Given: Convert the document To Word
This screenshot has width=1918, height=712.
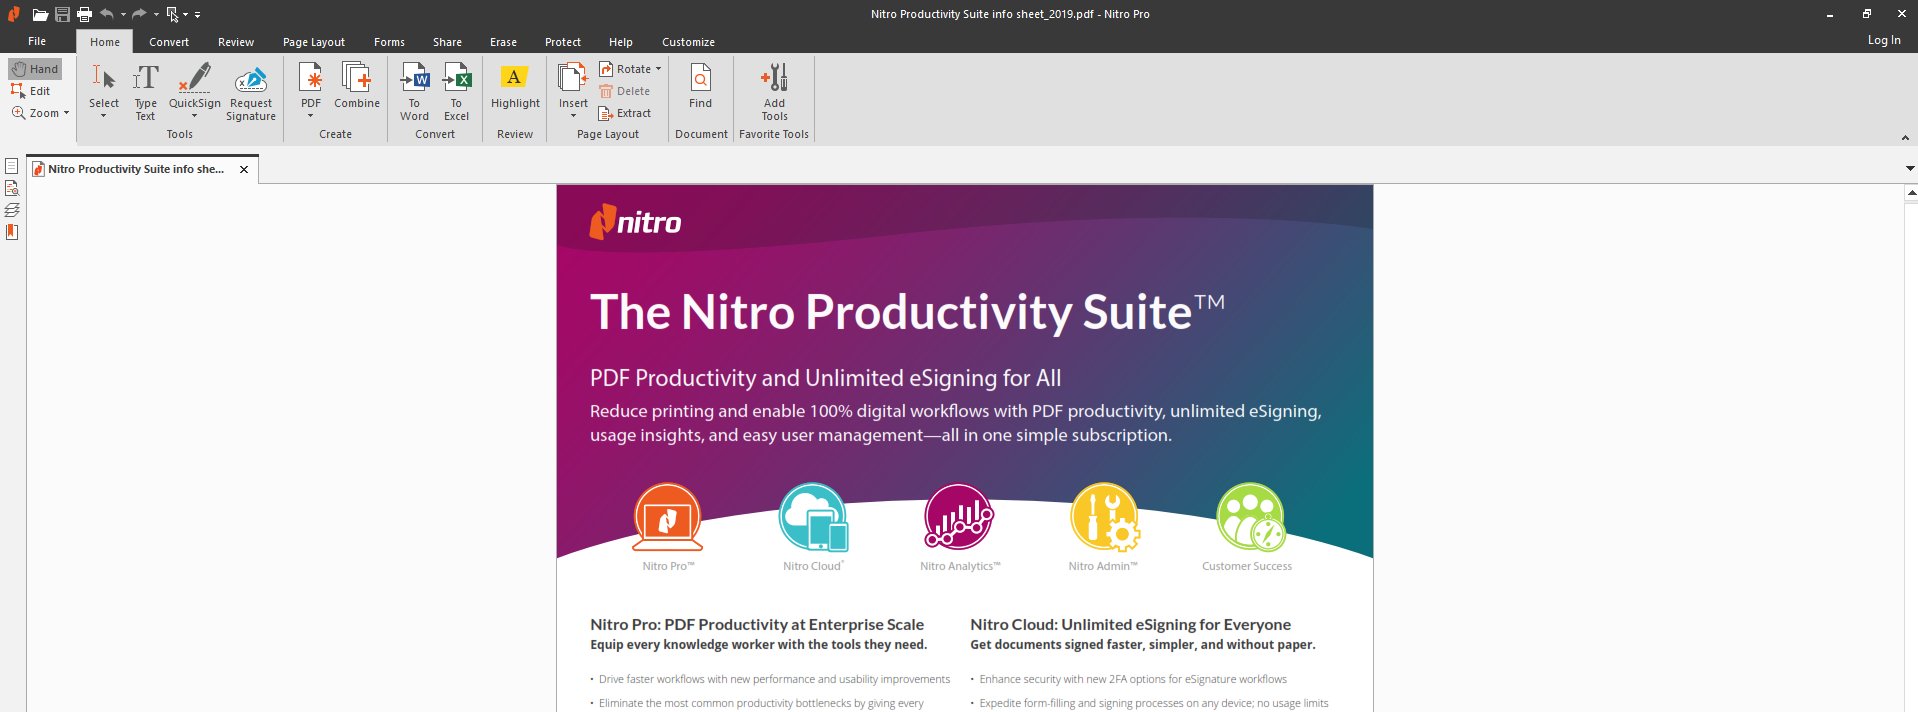Looking at the screenshot, I should pos(415,92).
